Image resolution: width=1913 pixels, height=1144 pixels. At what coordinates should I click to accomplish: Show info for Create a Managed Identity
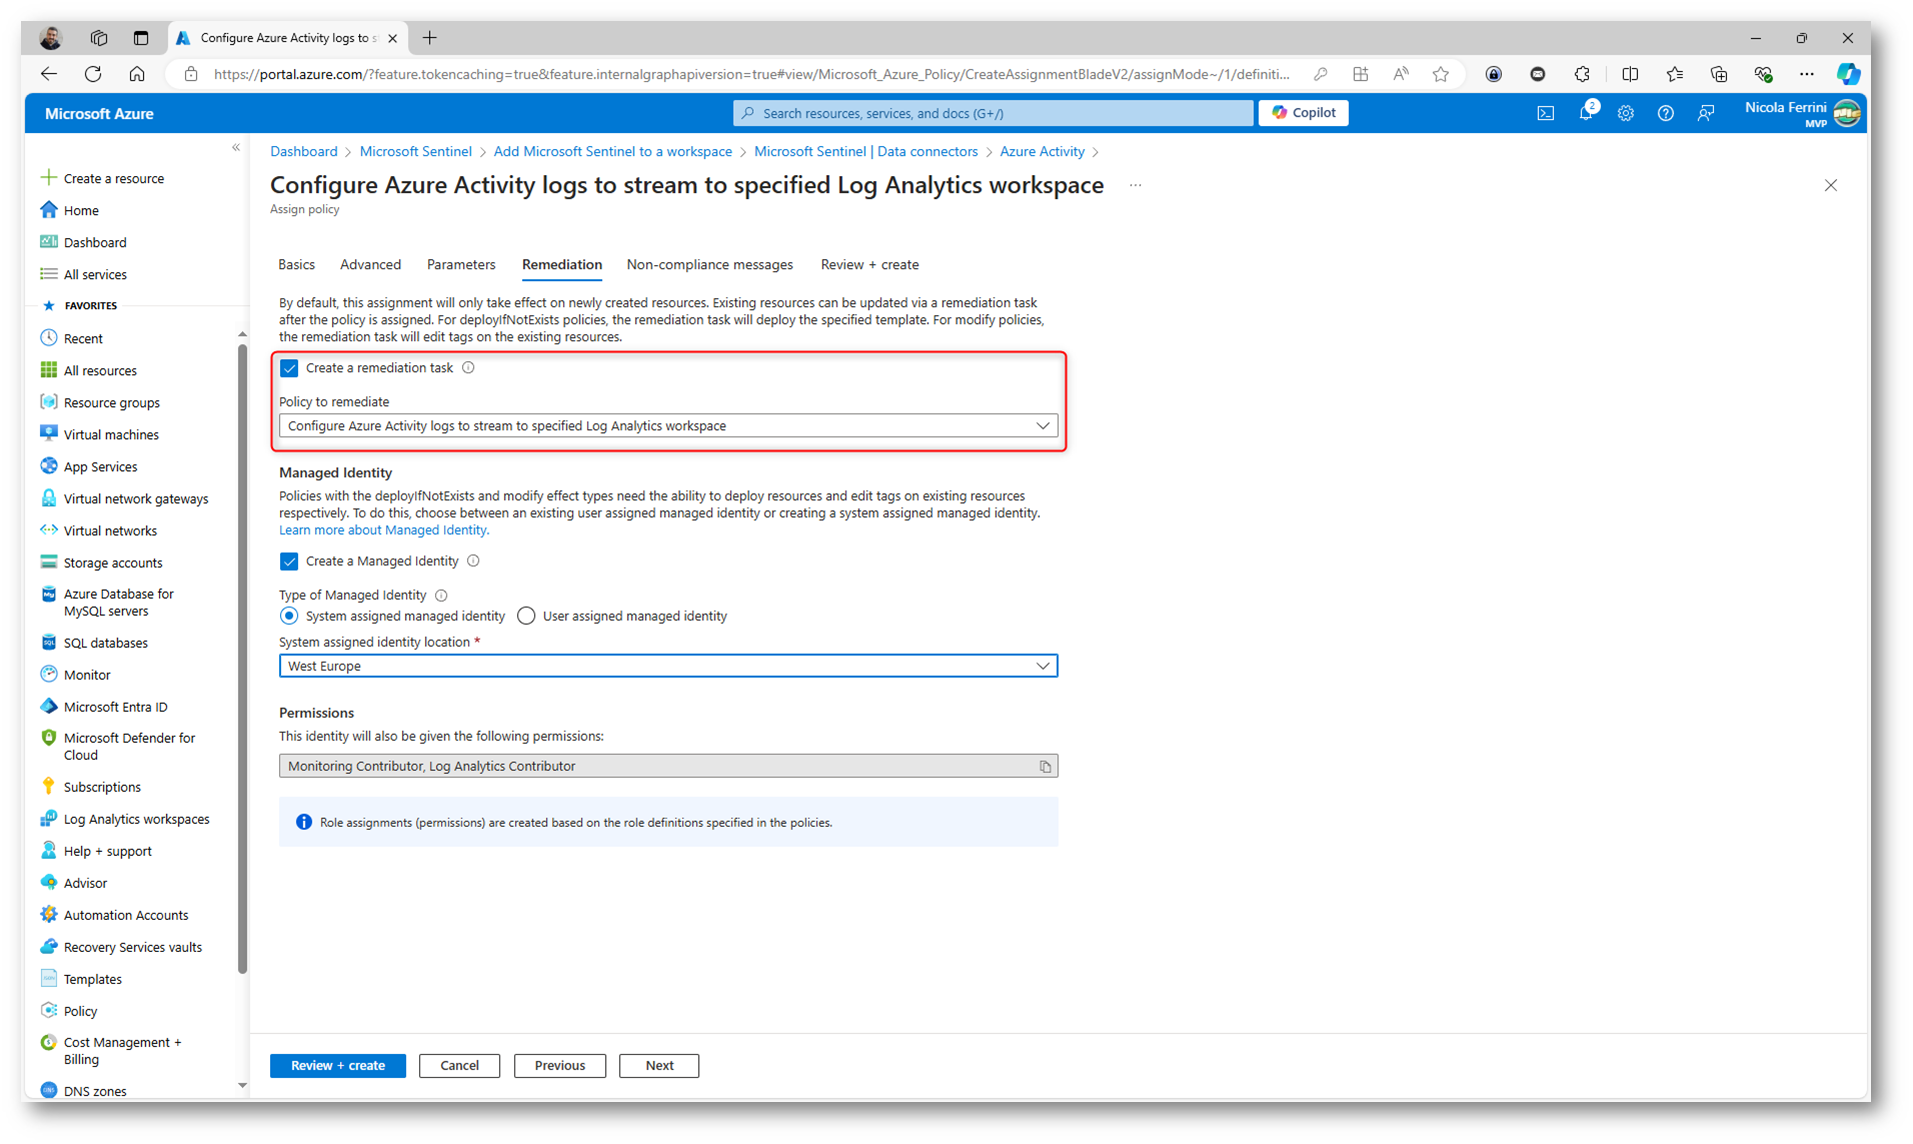pos(474,561)
